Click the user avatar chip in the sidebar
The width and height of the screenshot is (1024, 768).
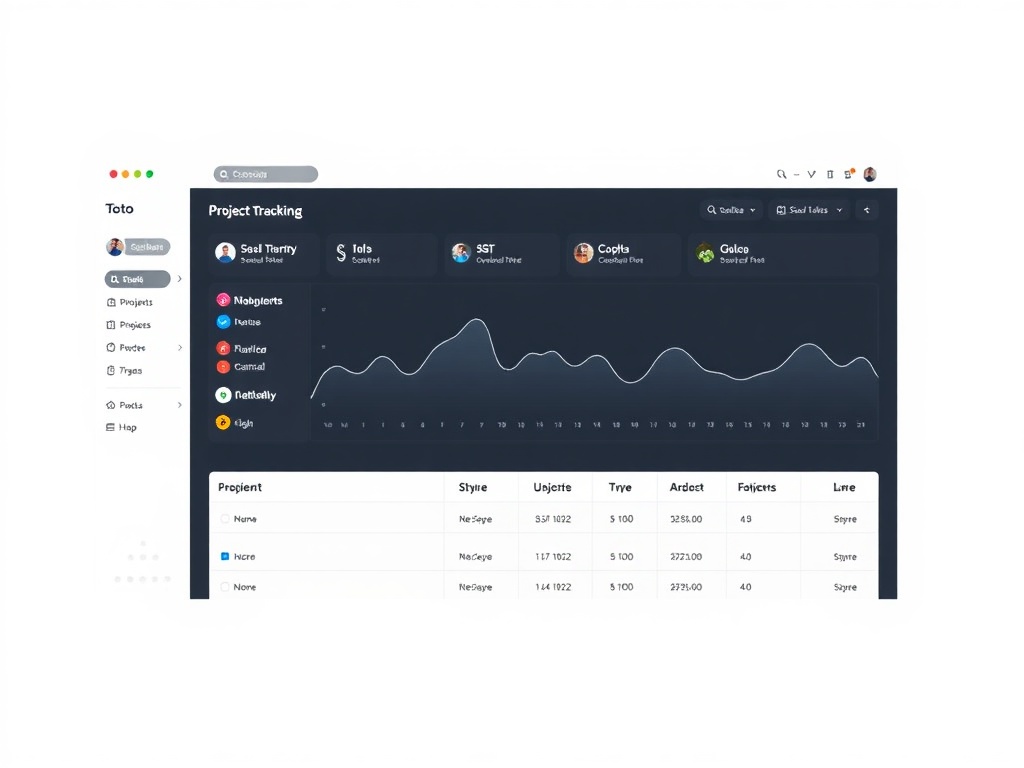coord(138,246)
